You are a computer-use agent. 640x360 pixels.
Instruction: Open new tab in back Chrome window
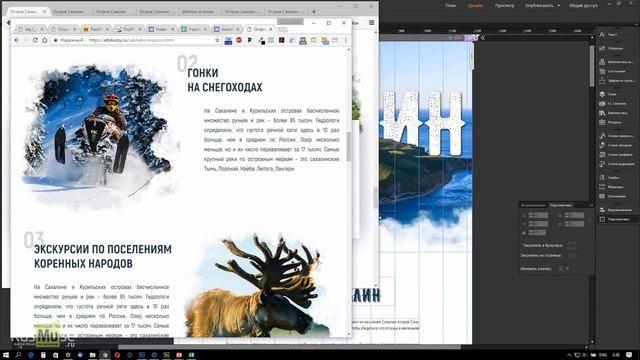[x=313, y=11]
